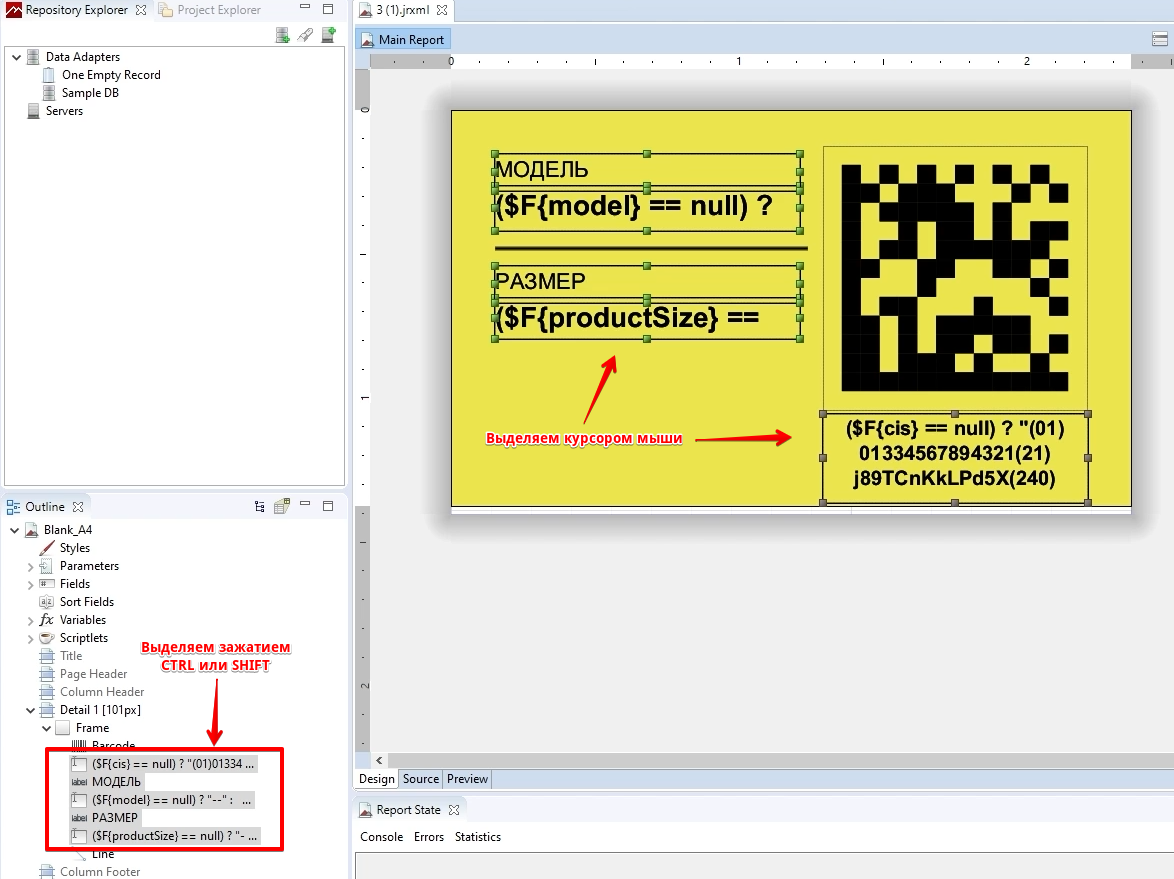The image size is (1174, 879).
Task: Click the plug connection icon in Repository Explorer
Action: [x=305, y=35]
